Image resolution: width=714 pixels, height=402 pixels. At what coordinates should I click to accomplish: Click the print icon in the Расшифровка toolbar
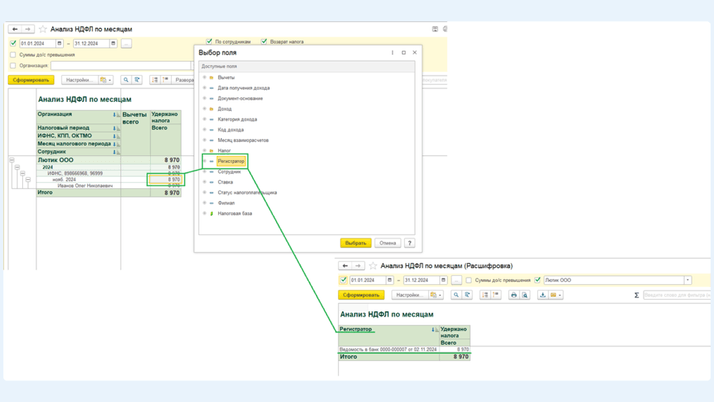pyautogui.click(x=514, y=295)
